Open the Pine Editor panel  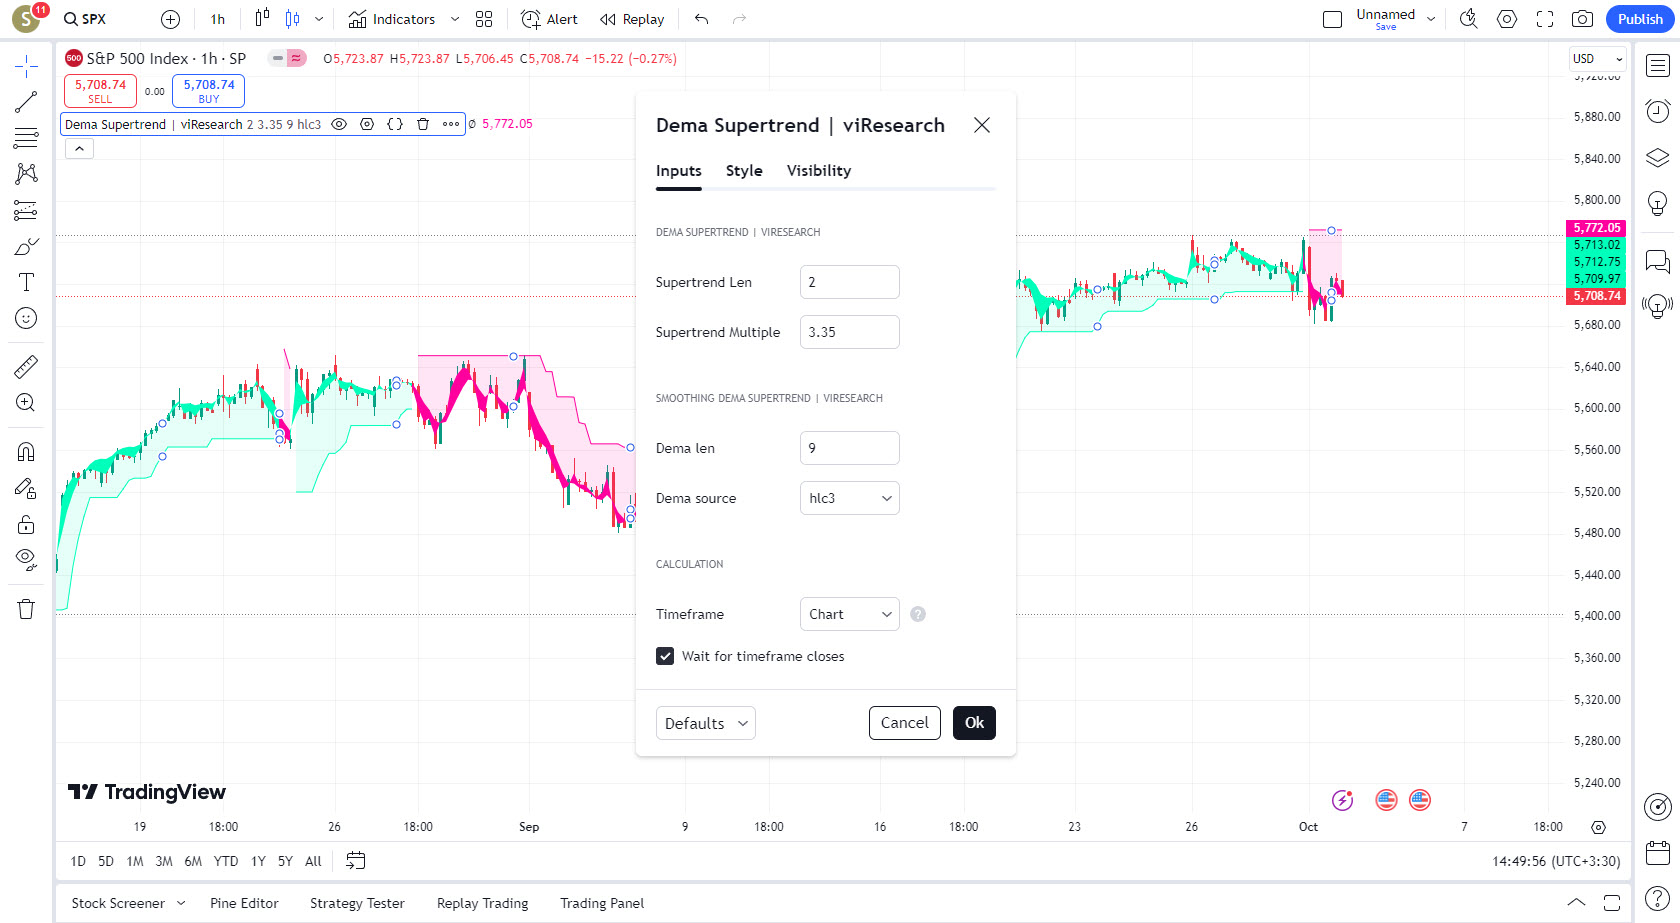pos(244,903)
